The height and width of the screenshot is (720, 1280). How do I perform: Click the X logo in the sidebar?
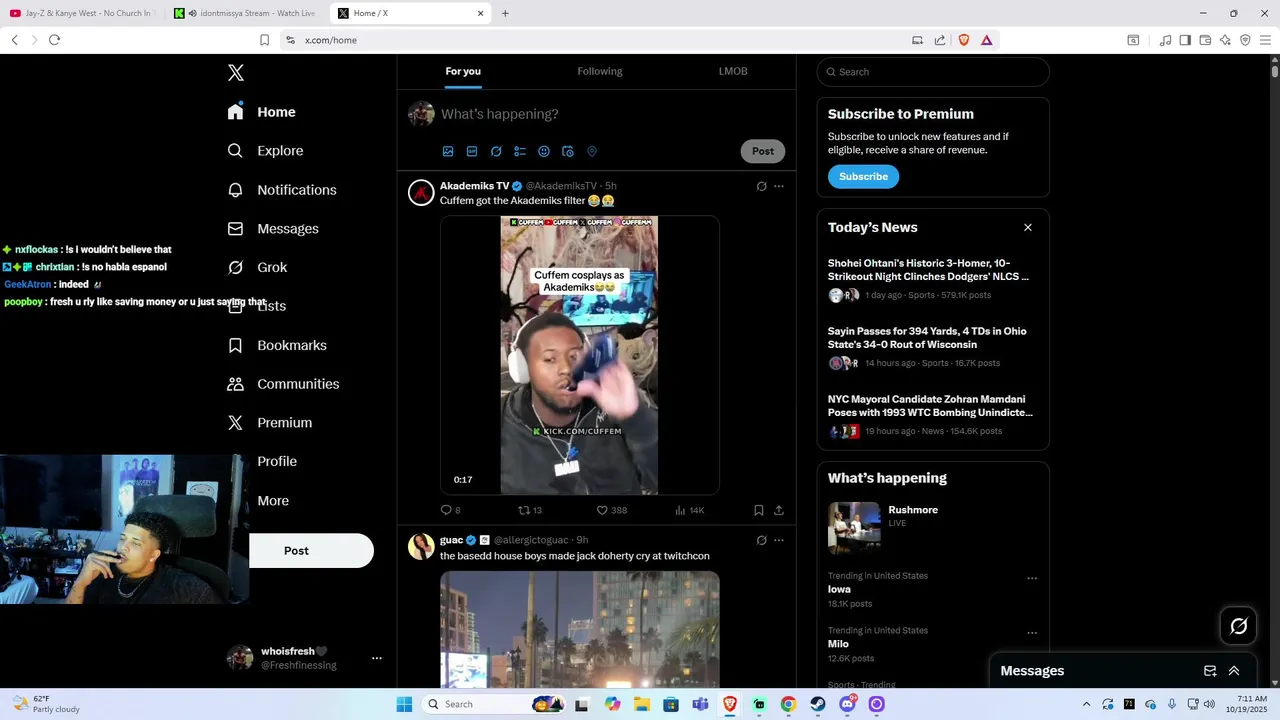pos(235,73)
